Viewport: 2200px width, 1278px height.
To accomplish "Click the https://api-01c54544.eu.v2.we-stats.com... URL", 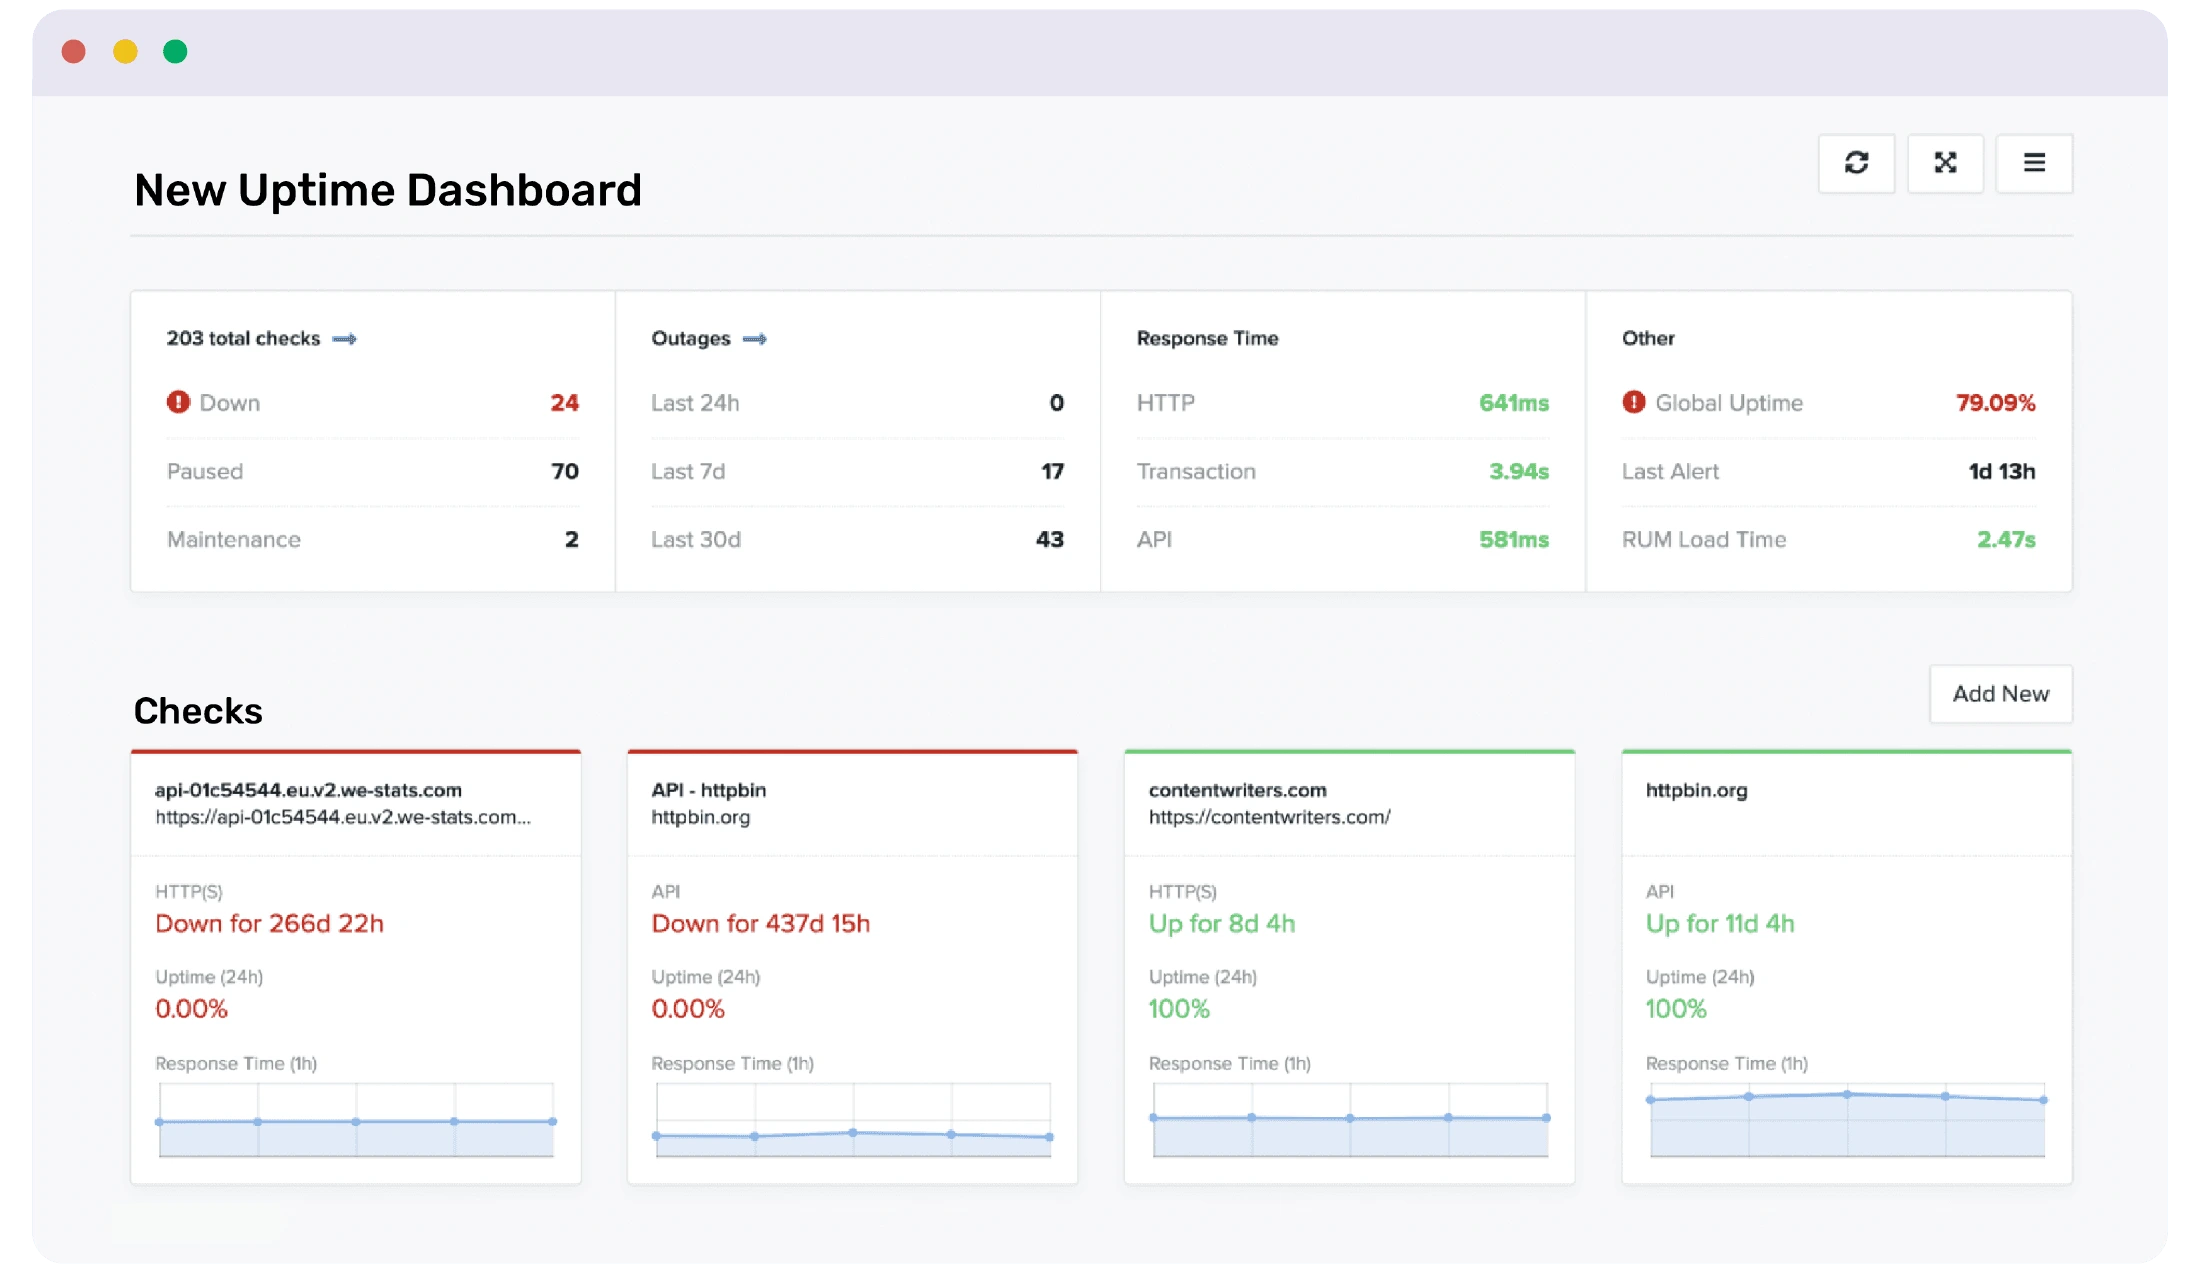I will point(343,817).
